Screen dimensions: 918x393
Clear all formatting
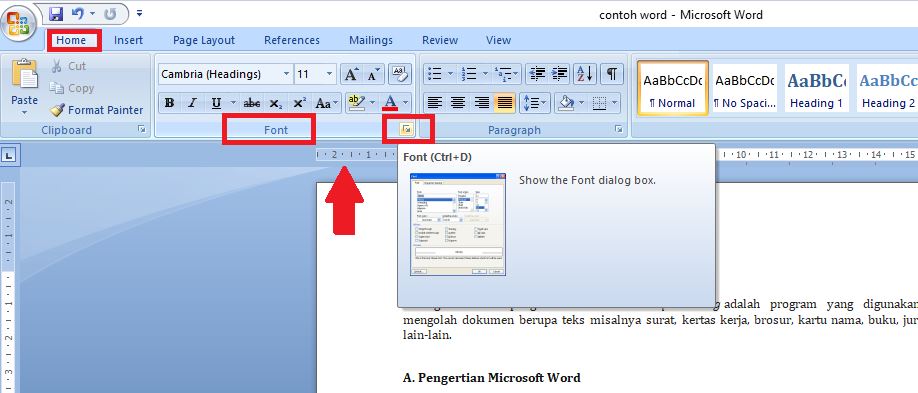click(x=400, y=74)
